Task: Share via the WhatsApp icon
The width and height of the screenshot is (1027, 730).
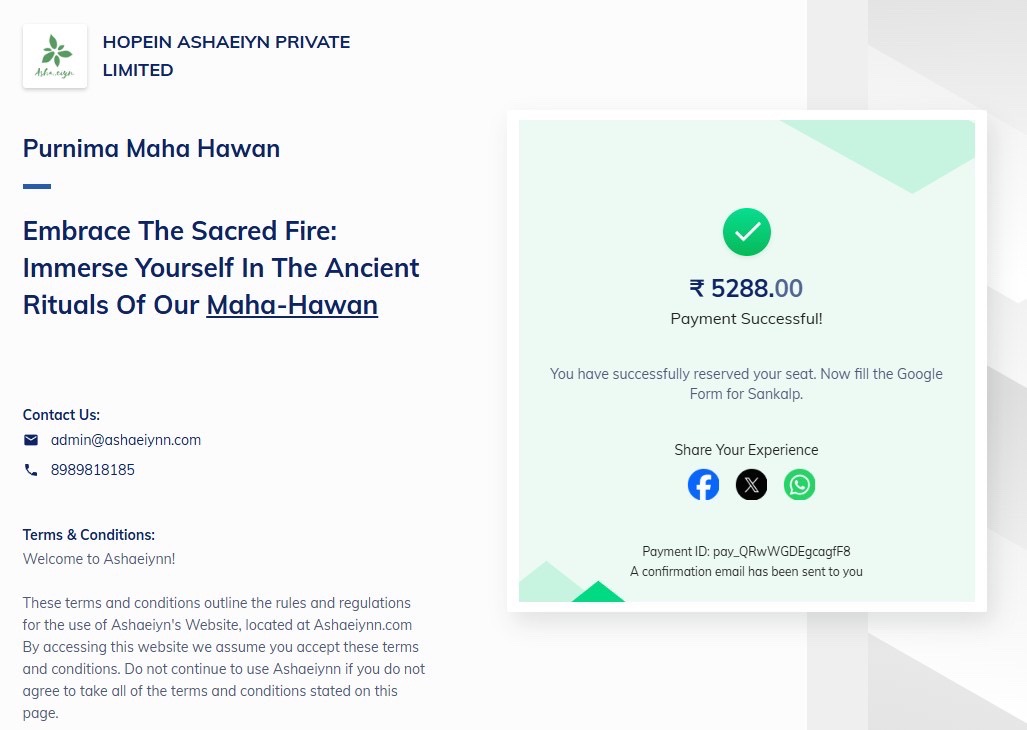Action: click(x=800, y=485)
